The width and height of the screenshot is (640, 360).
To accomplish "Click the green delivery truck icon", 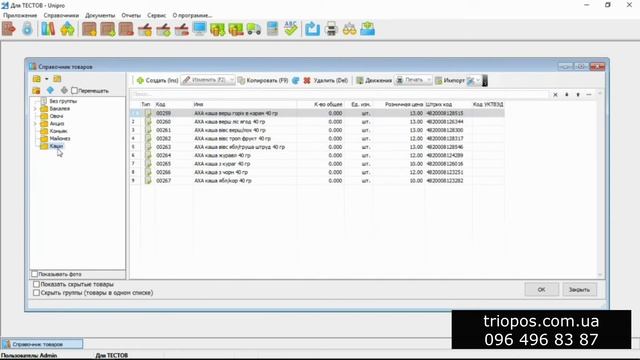I will (254, 29).
